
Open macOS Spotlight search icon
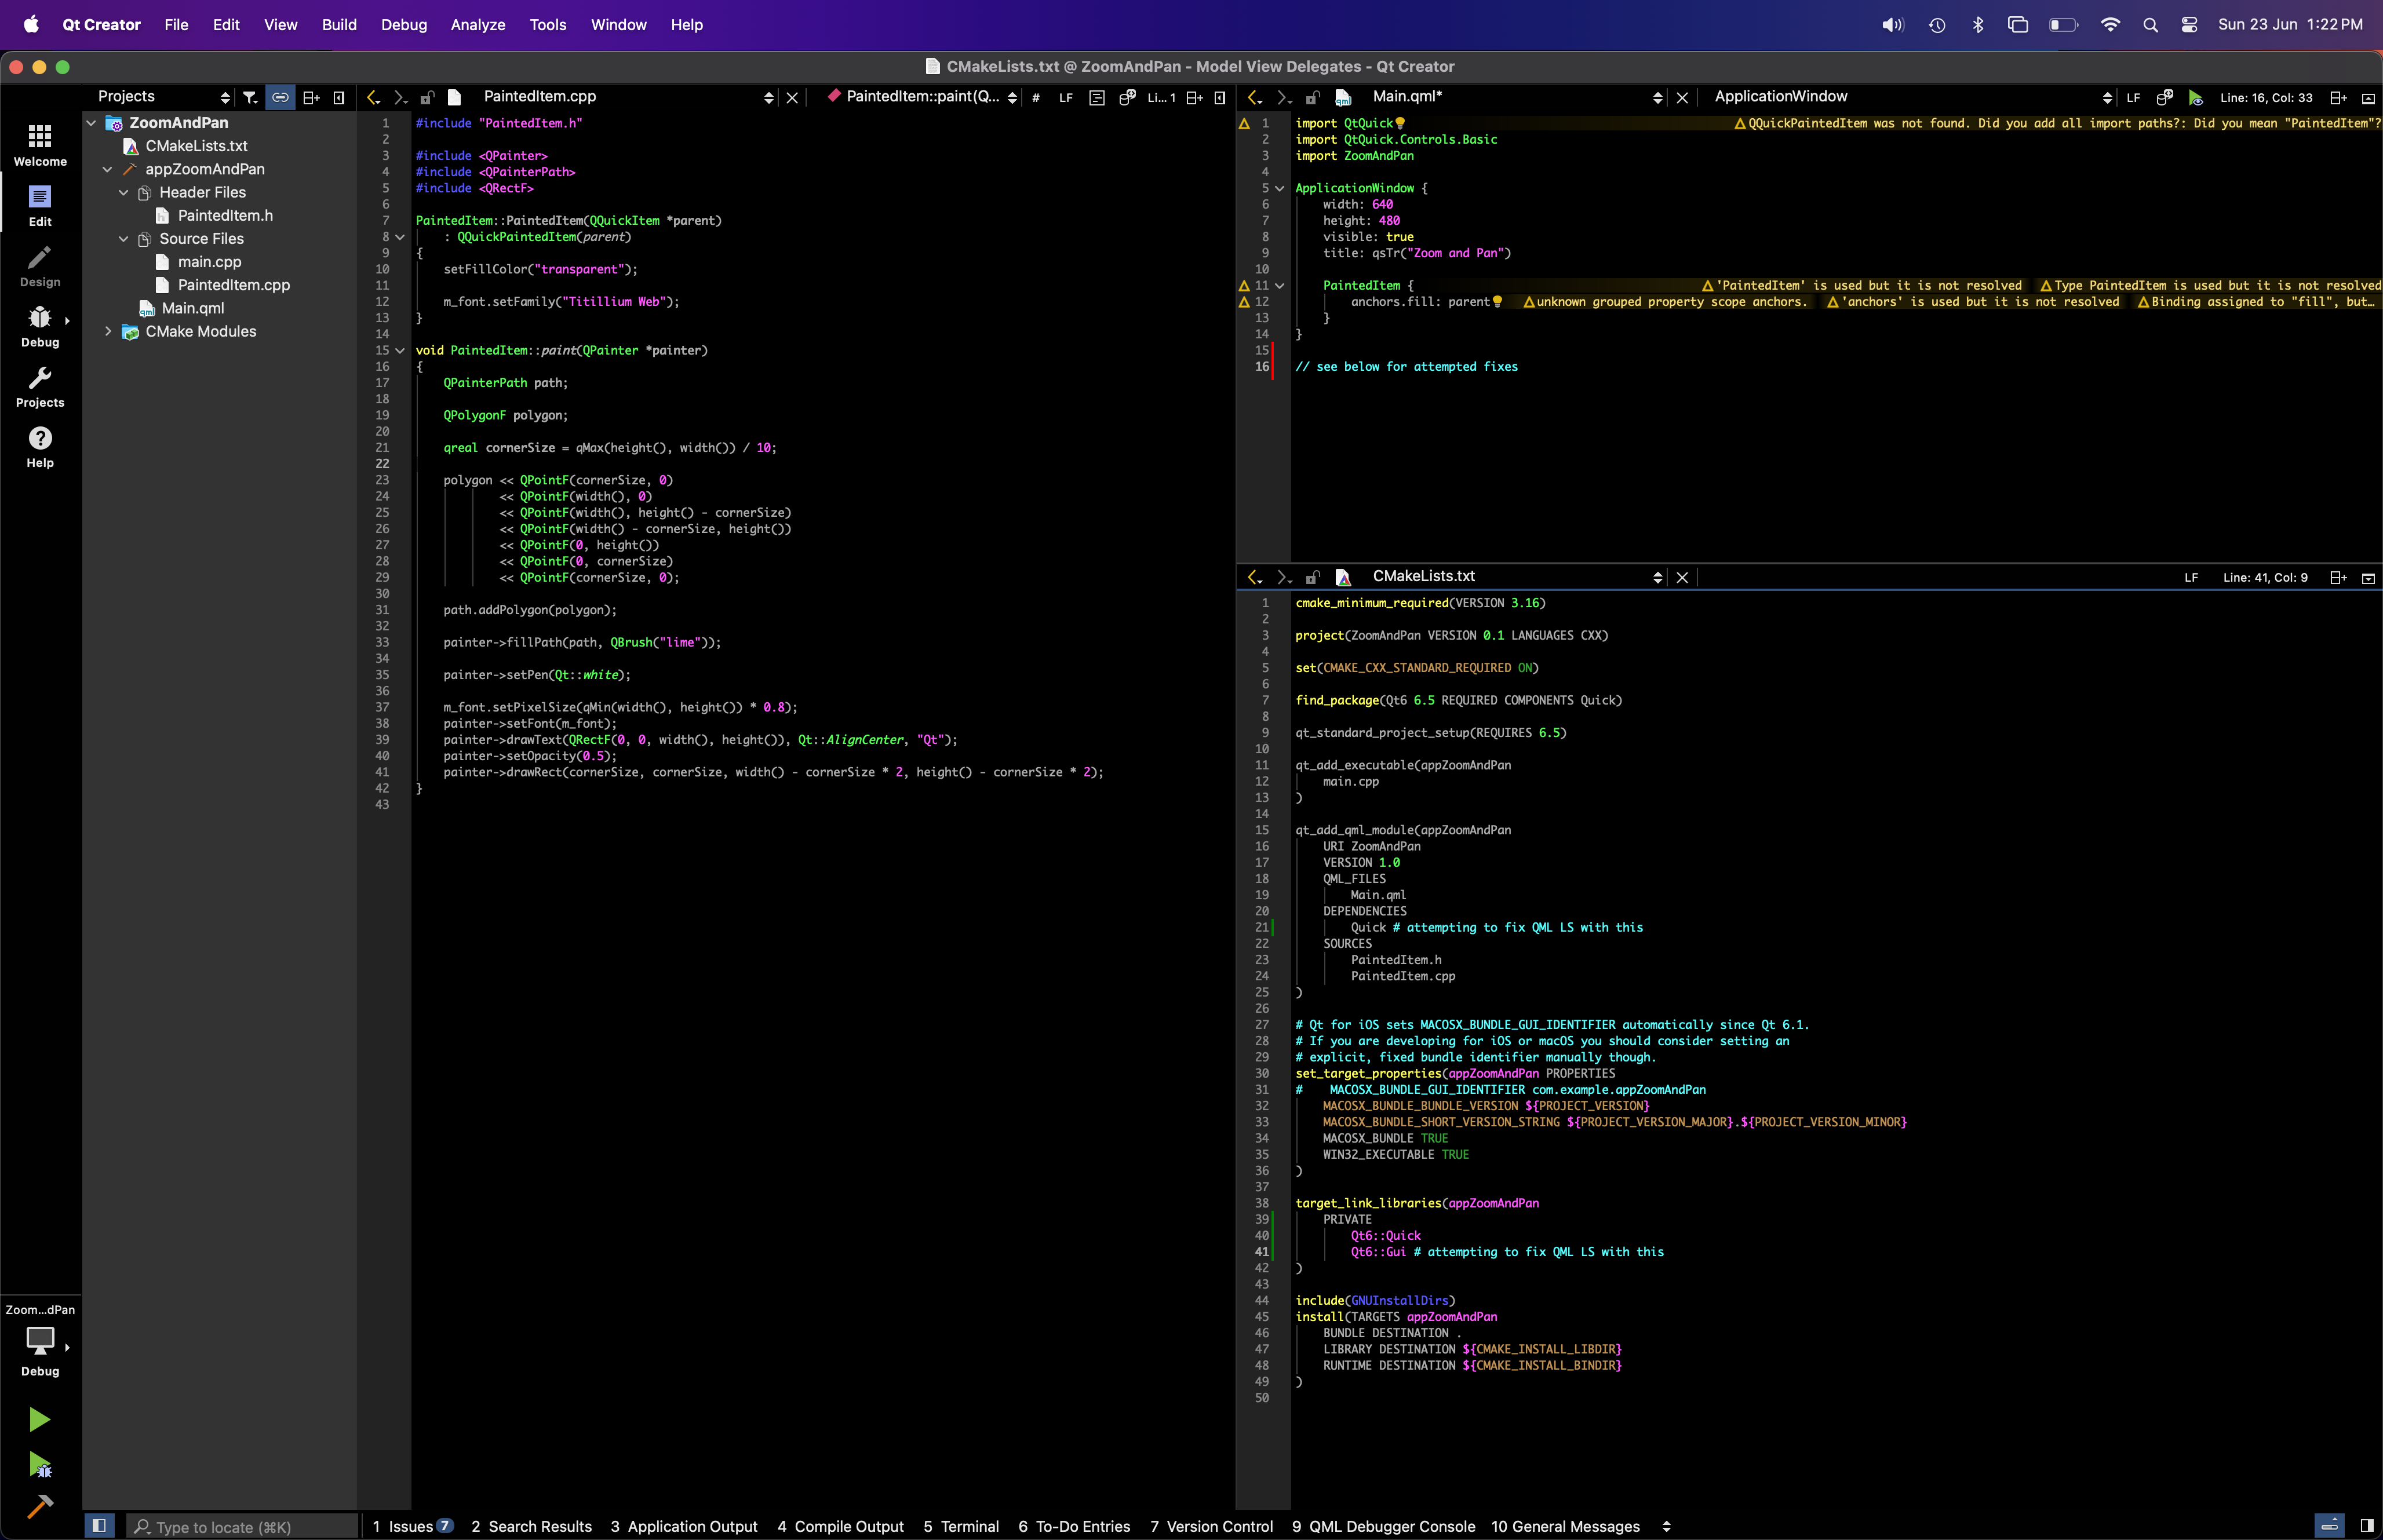pyautogui.click(x=2150, y=25)
